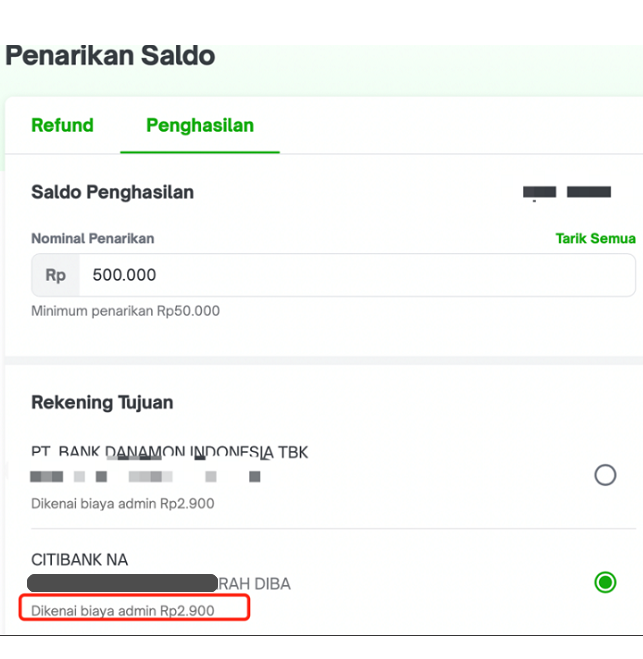Choose the PT Bank Danamon Indonesia TBK name
The width and height of the screenshot is (643, 659).
[x=169, y=452]
